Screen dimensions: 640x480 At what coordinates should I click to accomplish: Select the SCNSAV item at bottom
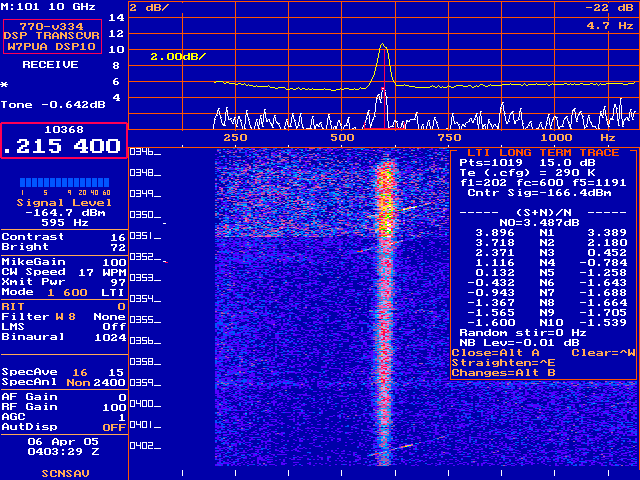(65, 474)
